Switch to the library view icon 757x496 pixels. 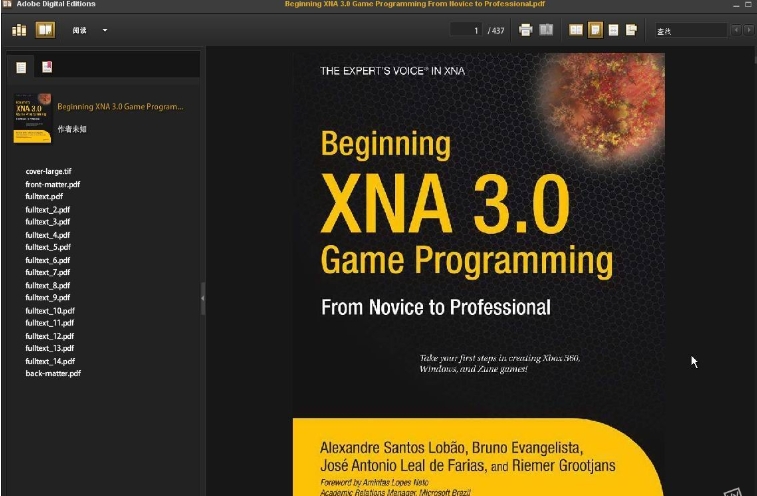click(x=19, y=30)
